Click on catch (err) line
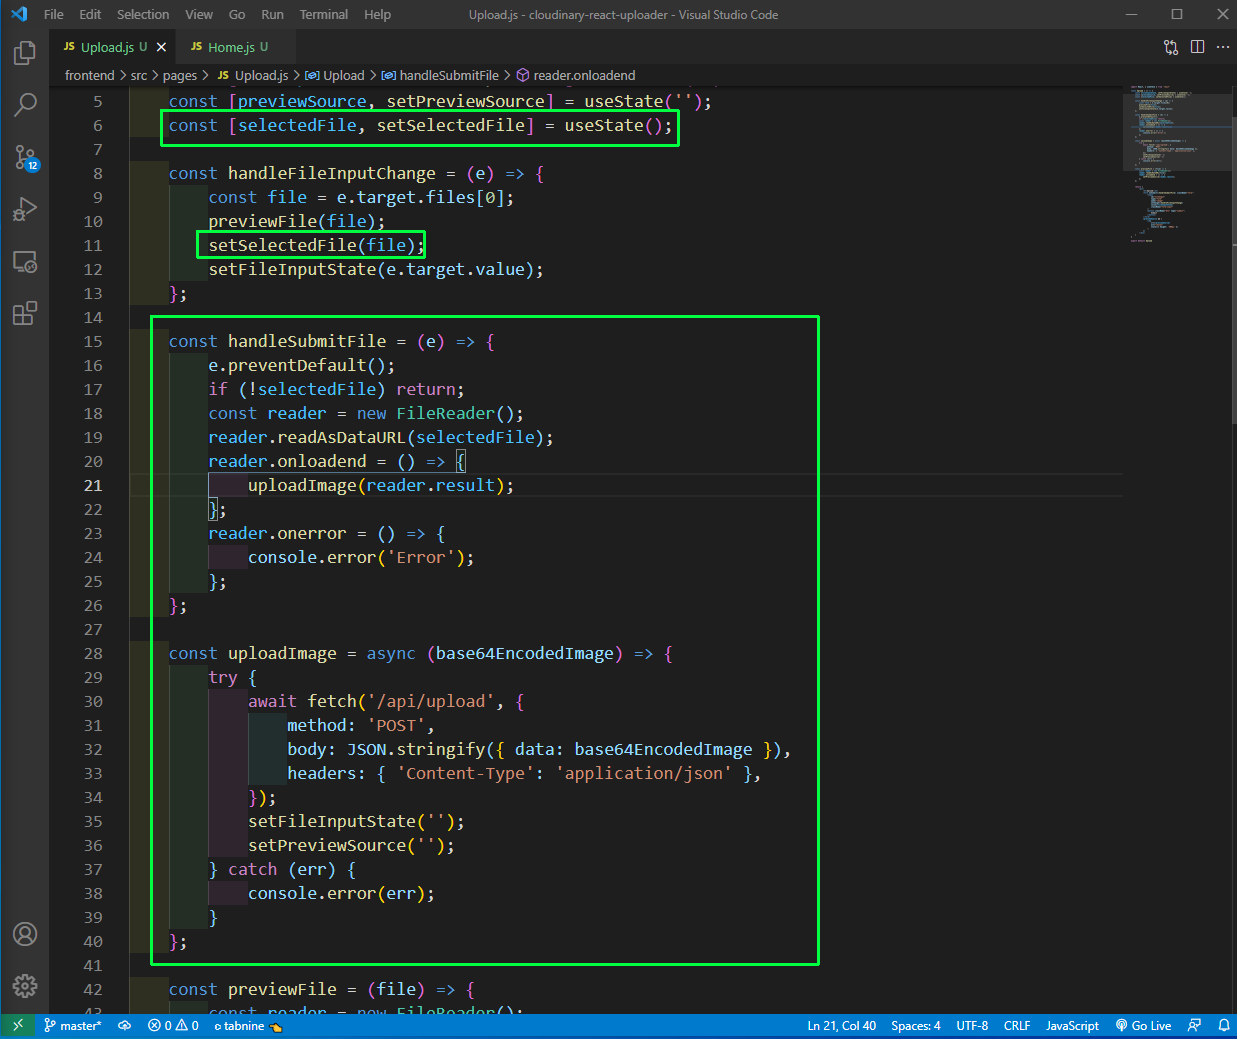This screenshot has height=1039, width=1237. tap(282, 869)
